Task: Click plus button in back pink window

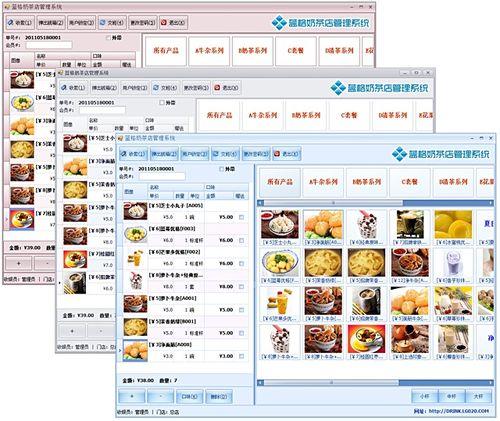Action: click(19, 263)
